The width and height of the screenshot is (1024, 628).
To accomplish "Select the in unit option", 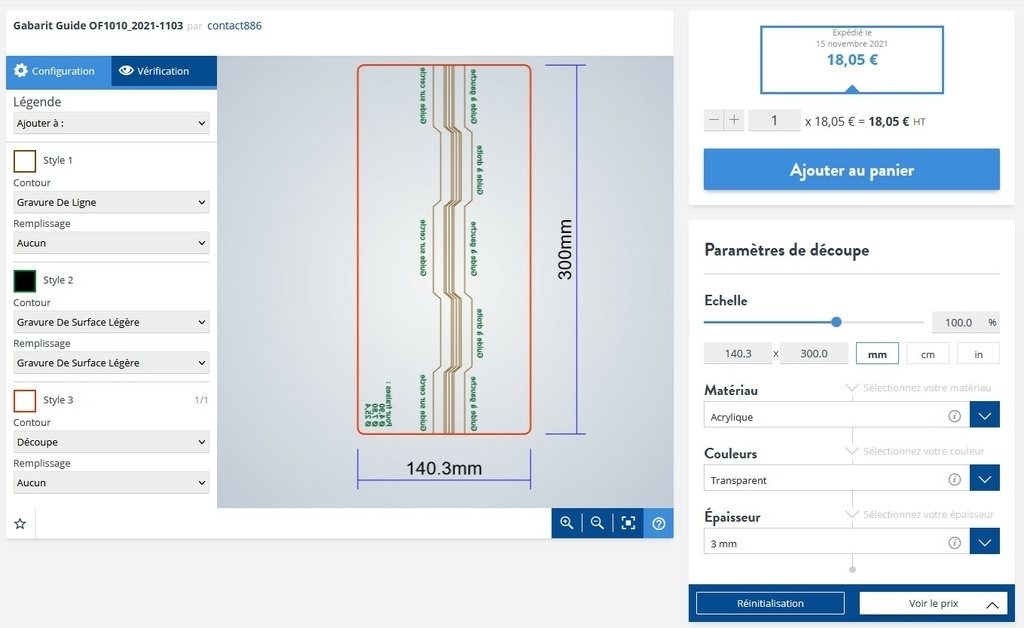I will click(978, 354).
